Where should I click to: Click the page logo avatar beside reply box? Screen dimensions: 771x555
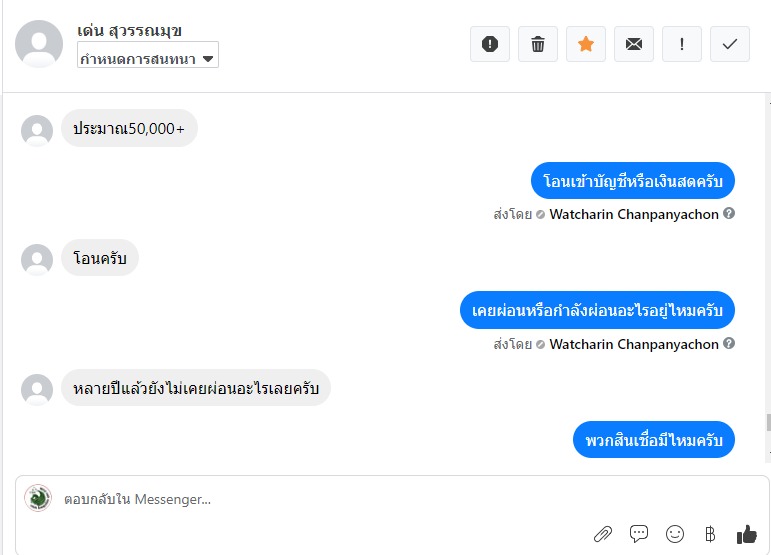(38, 498)
